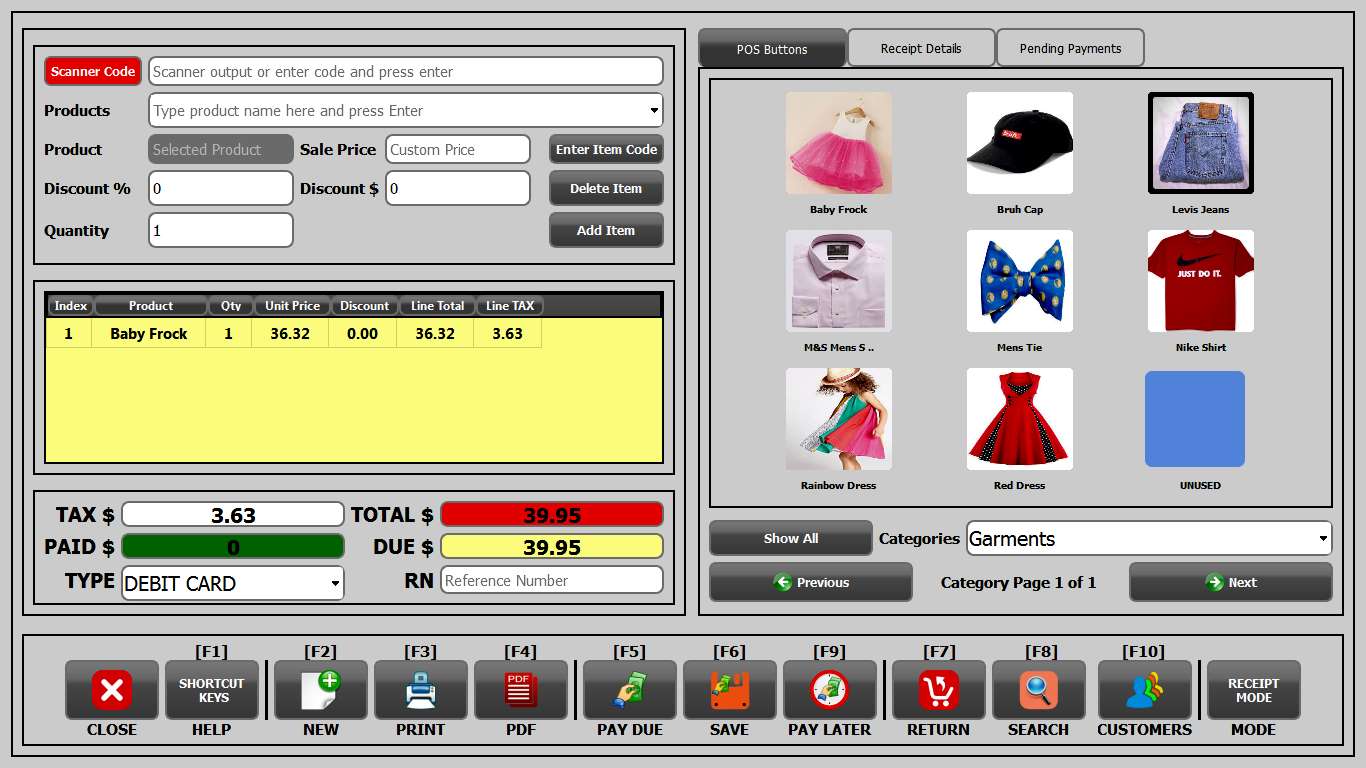The height and width of the screenshot is (768, 1366).
Task: Expand the product name dropdown list
Action: click(x=654, y=110)
